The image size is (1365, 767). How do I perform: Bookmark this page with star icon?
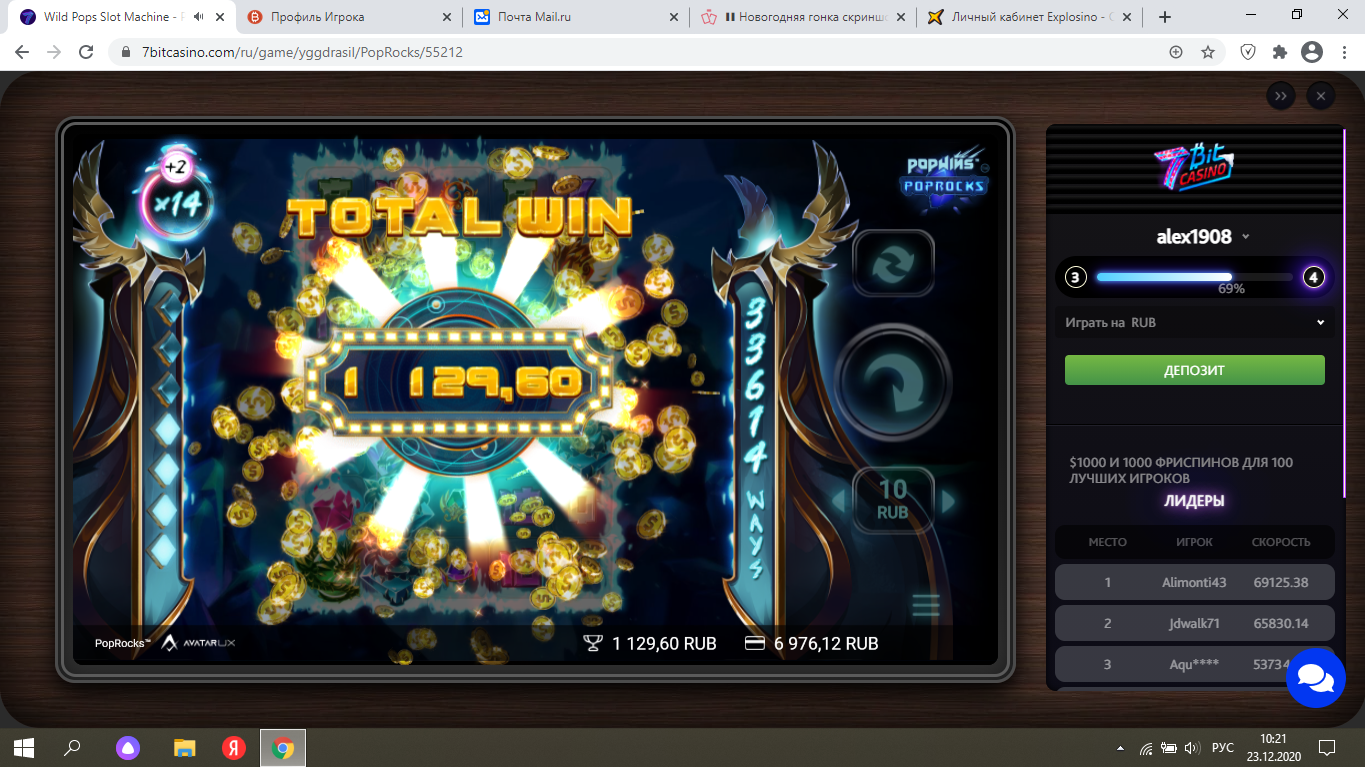coord(1208,52)
